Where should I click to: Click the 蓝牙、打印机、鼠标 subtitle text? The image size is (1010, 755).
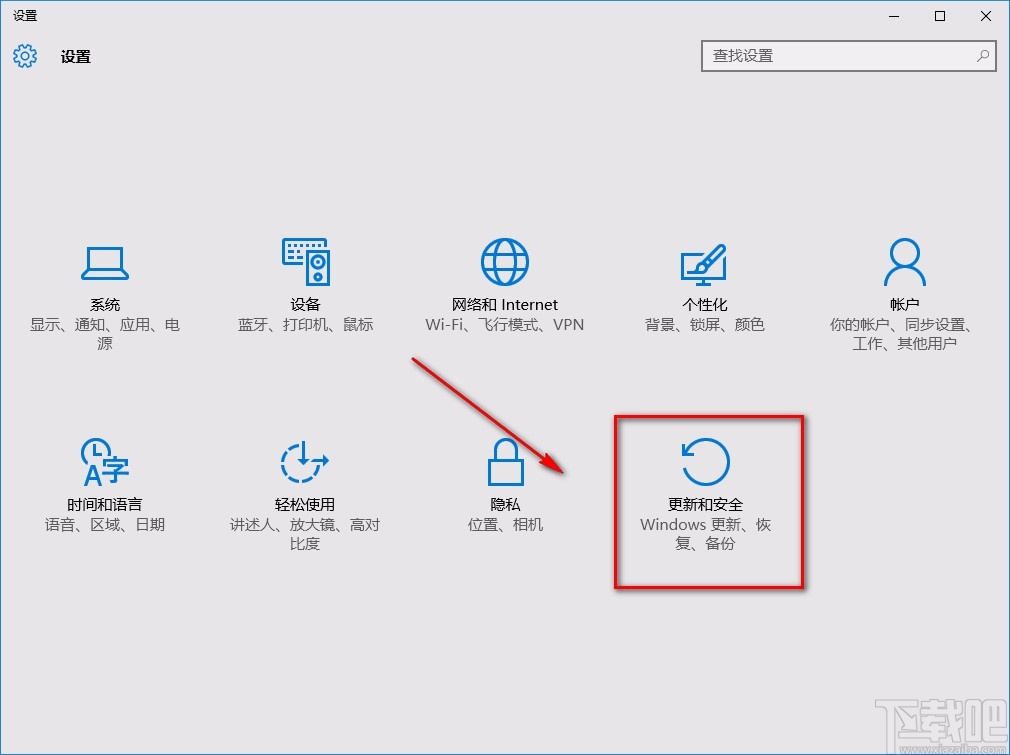304,325
